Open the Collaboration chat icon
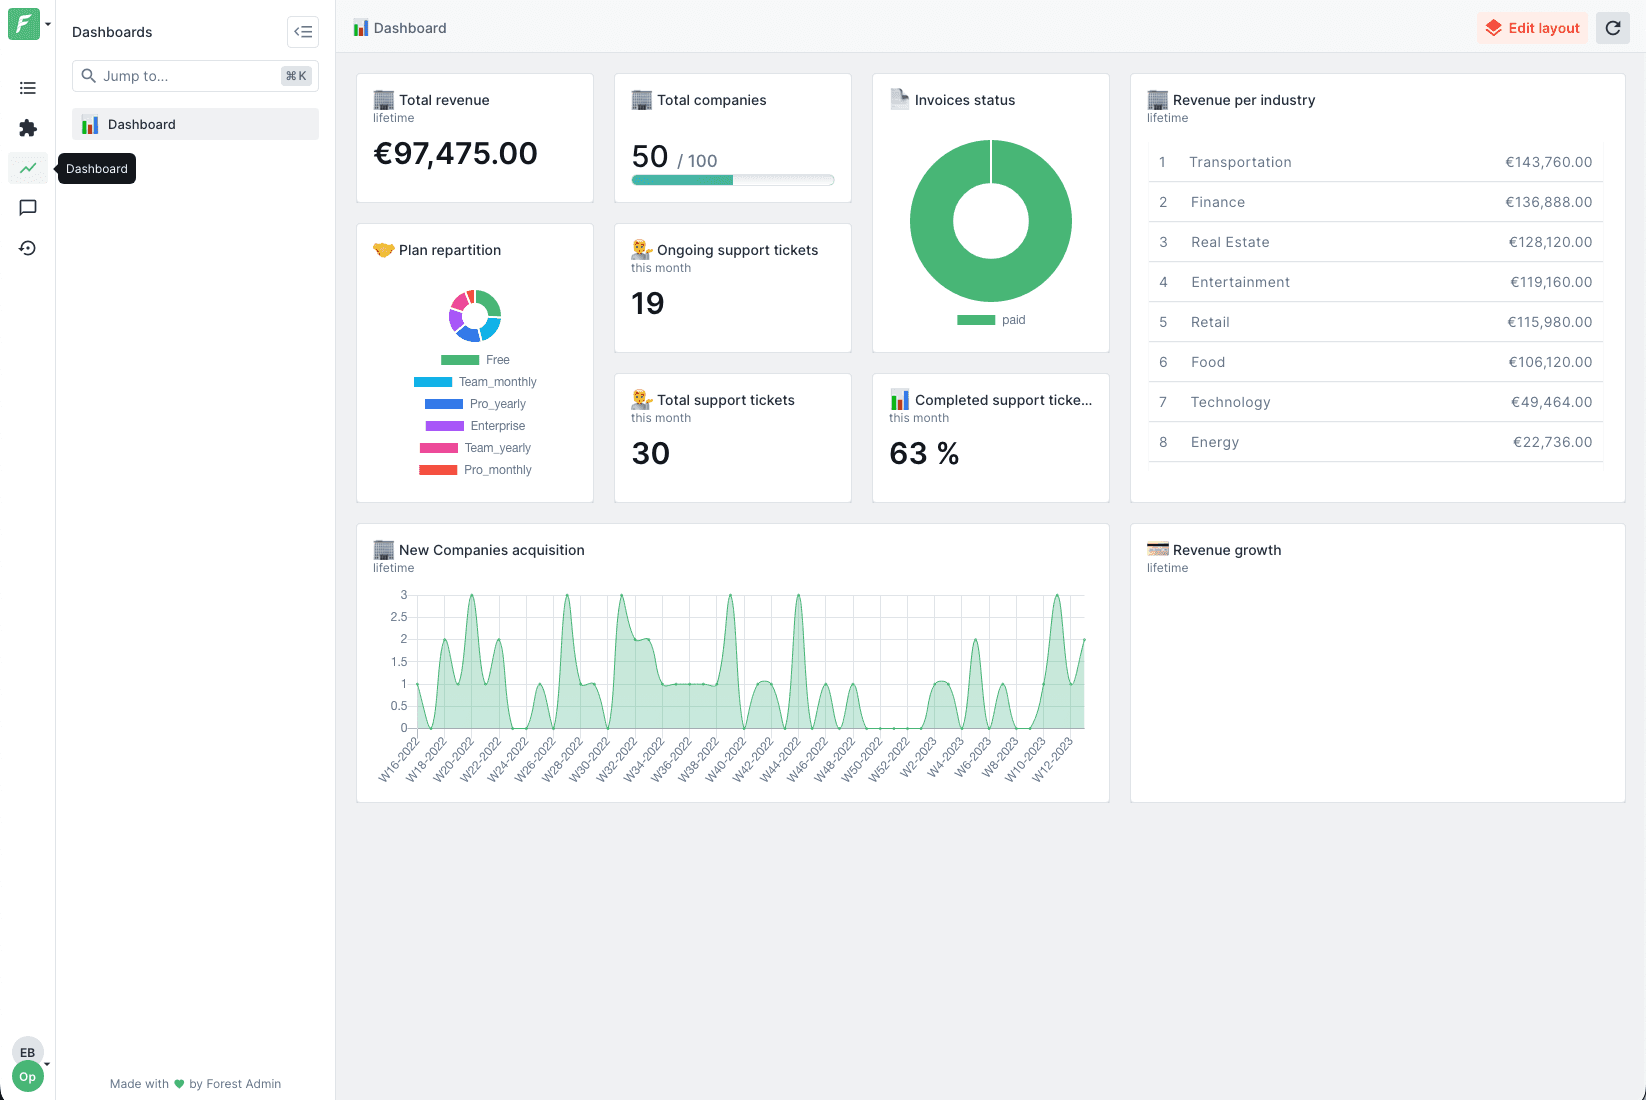 (28, 208)
